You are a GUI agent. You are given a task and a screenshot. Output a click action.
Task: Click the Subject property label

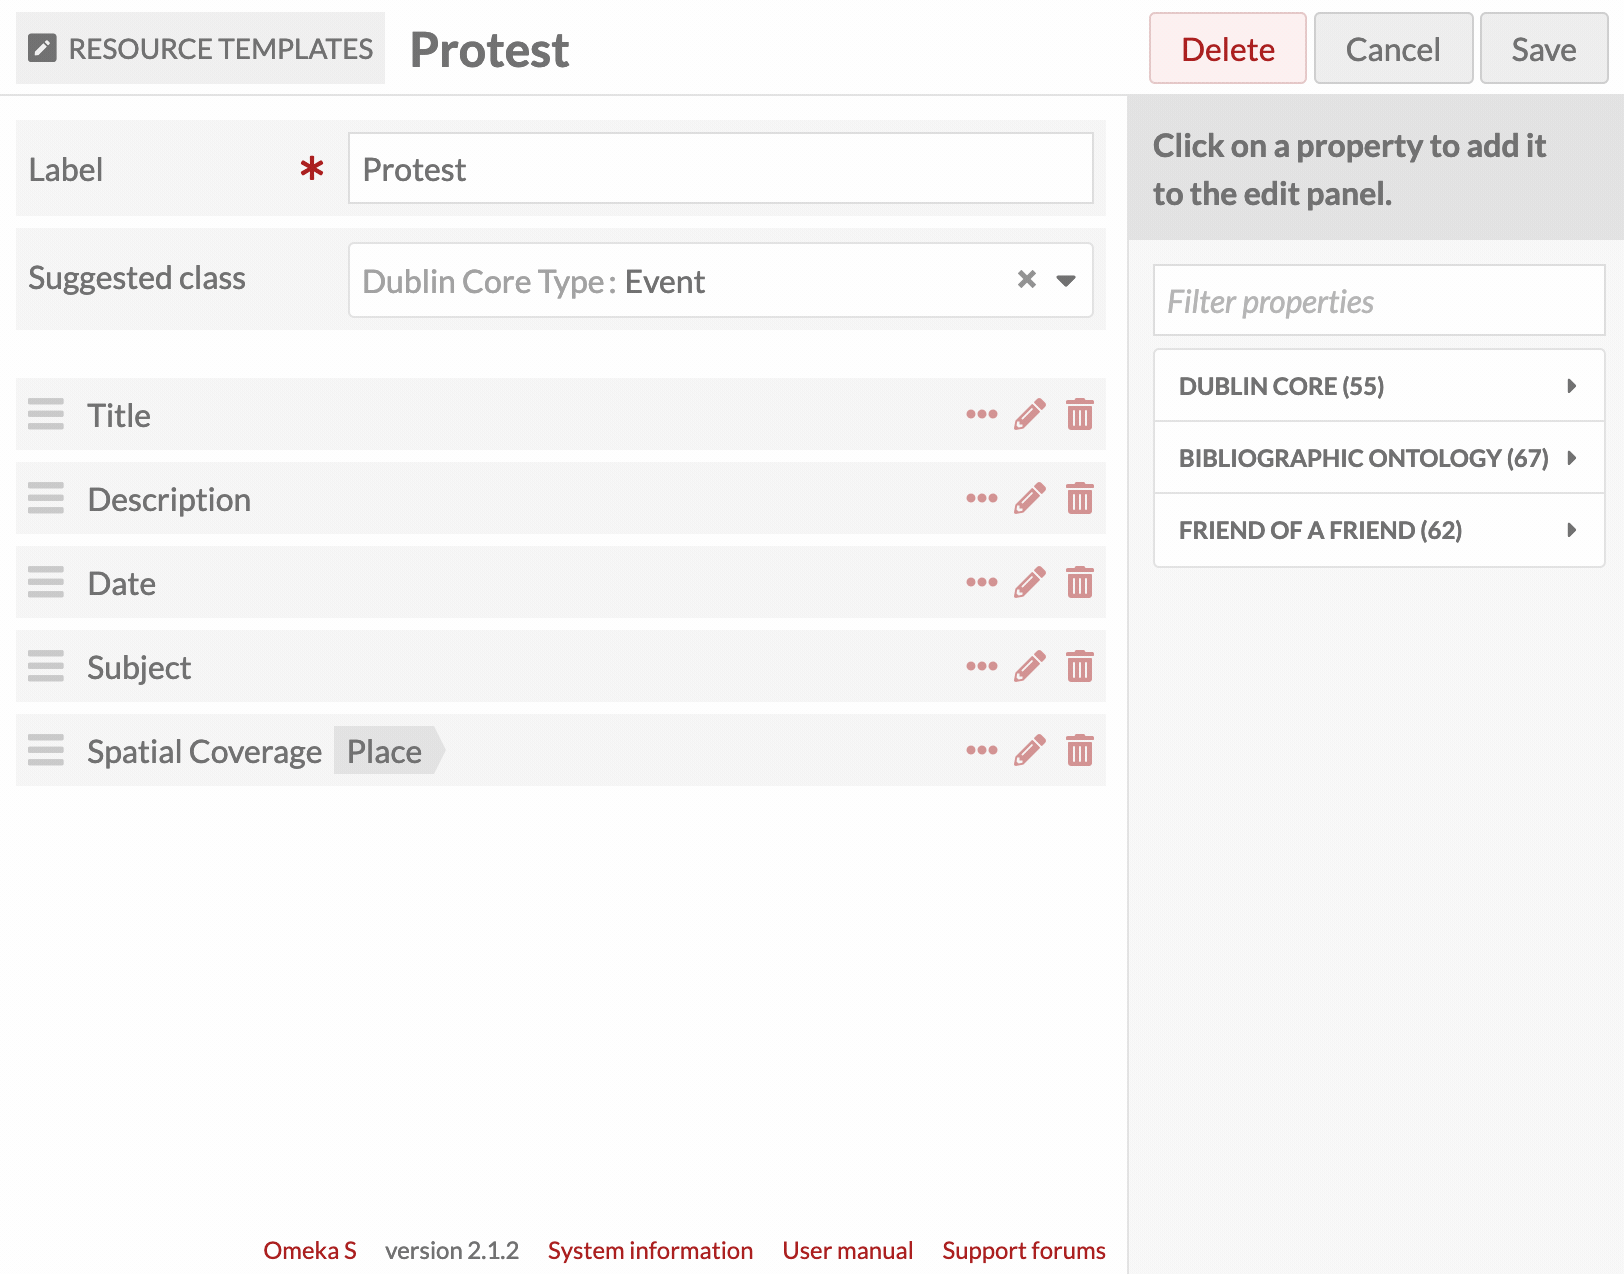[x=139, y=668]
